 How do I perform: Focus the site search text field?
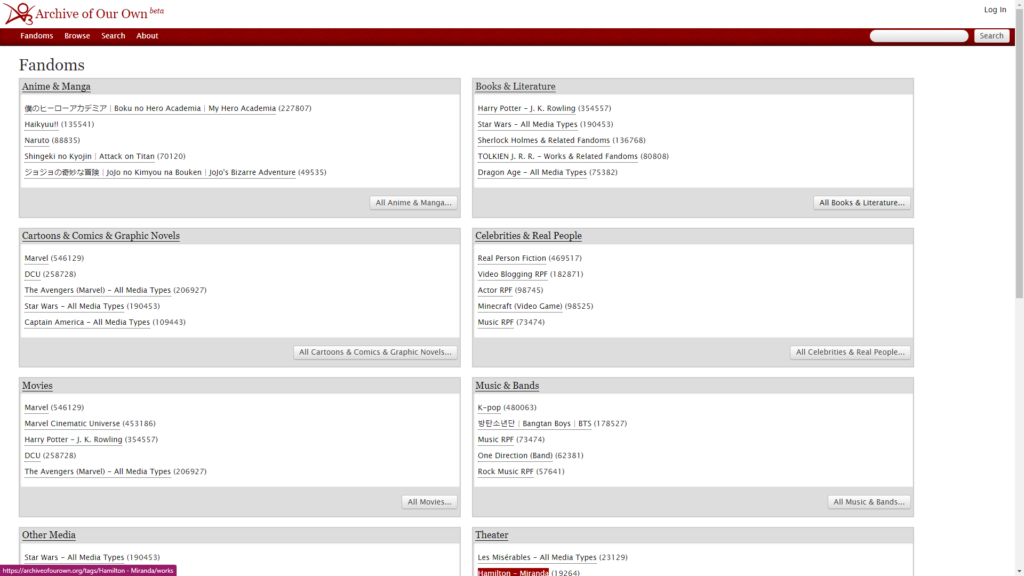point(919,36)
